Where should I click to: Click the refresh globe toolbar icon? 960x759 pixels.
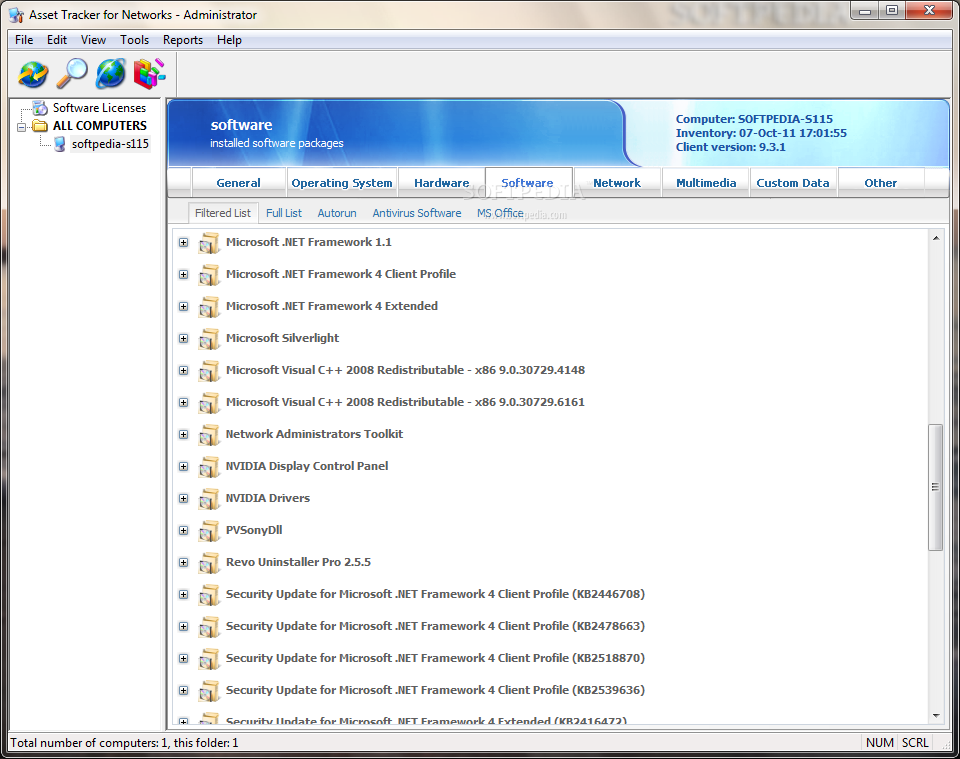(x=33, y=74)
